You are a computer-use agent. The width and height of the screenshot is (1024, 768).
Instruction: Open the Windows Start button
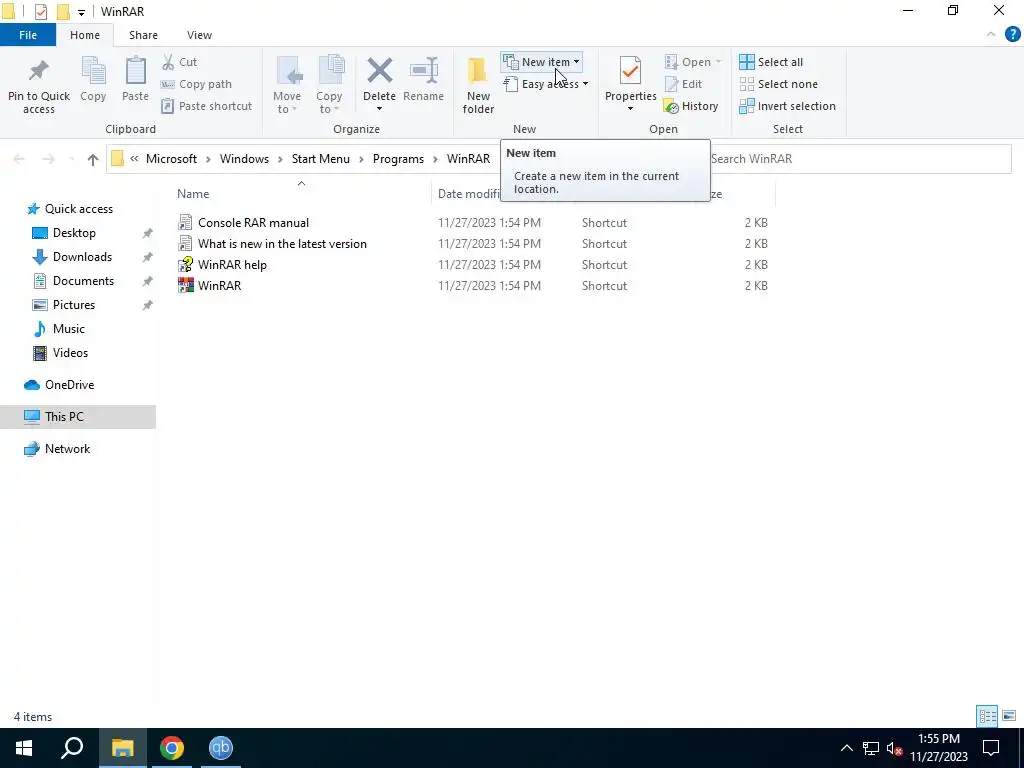24,748
